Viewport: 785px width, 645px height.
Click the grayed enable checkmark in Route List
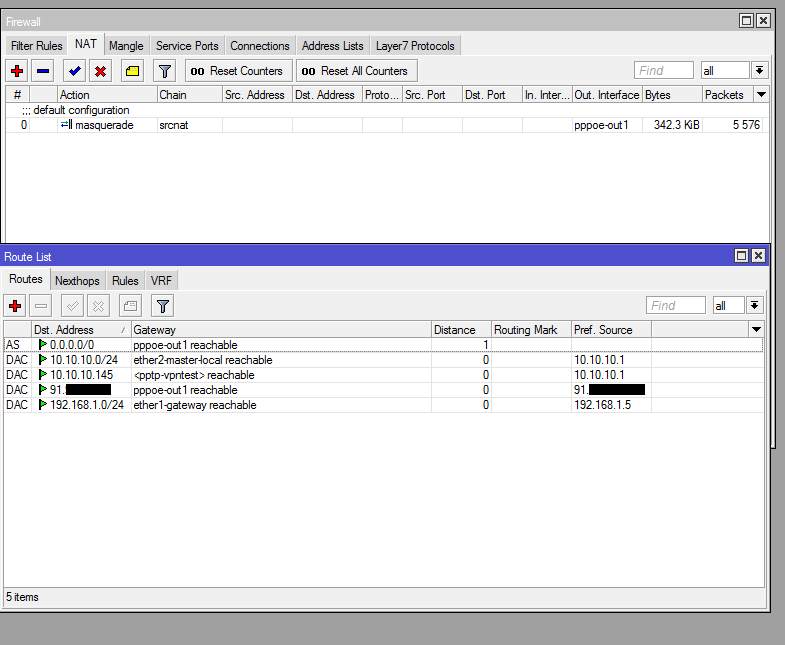73,305
